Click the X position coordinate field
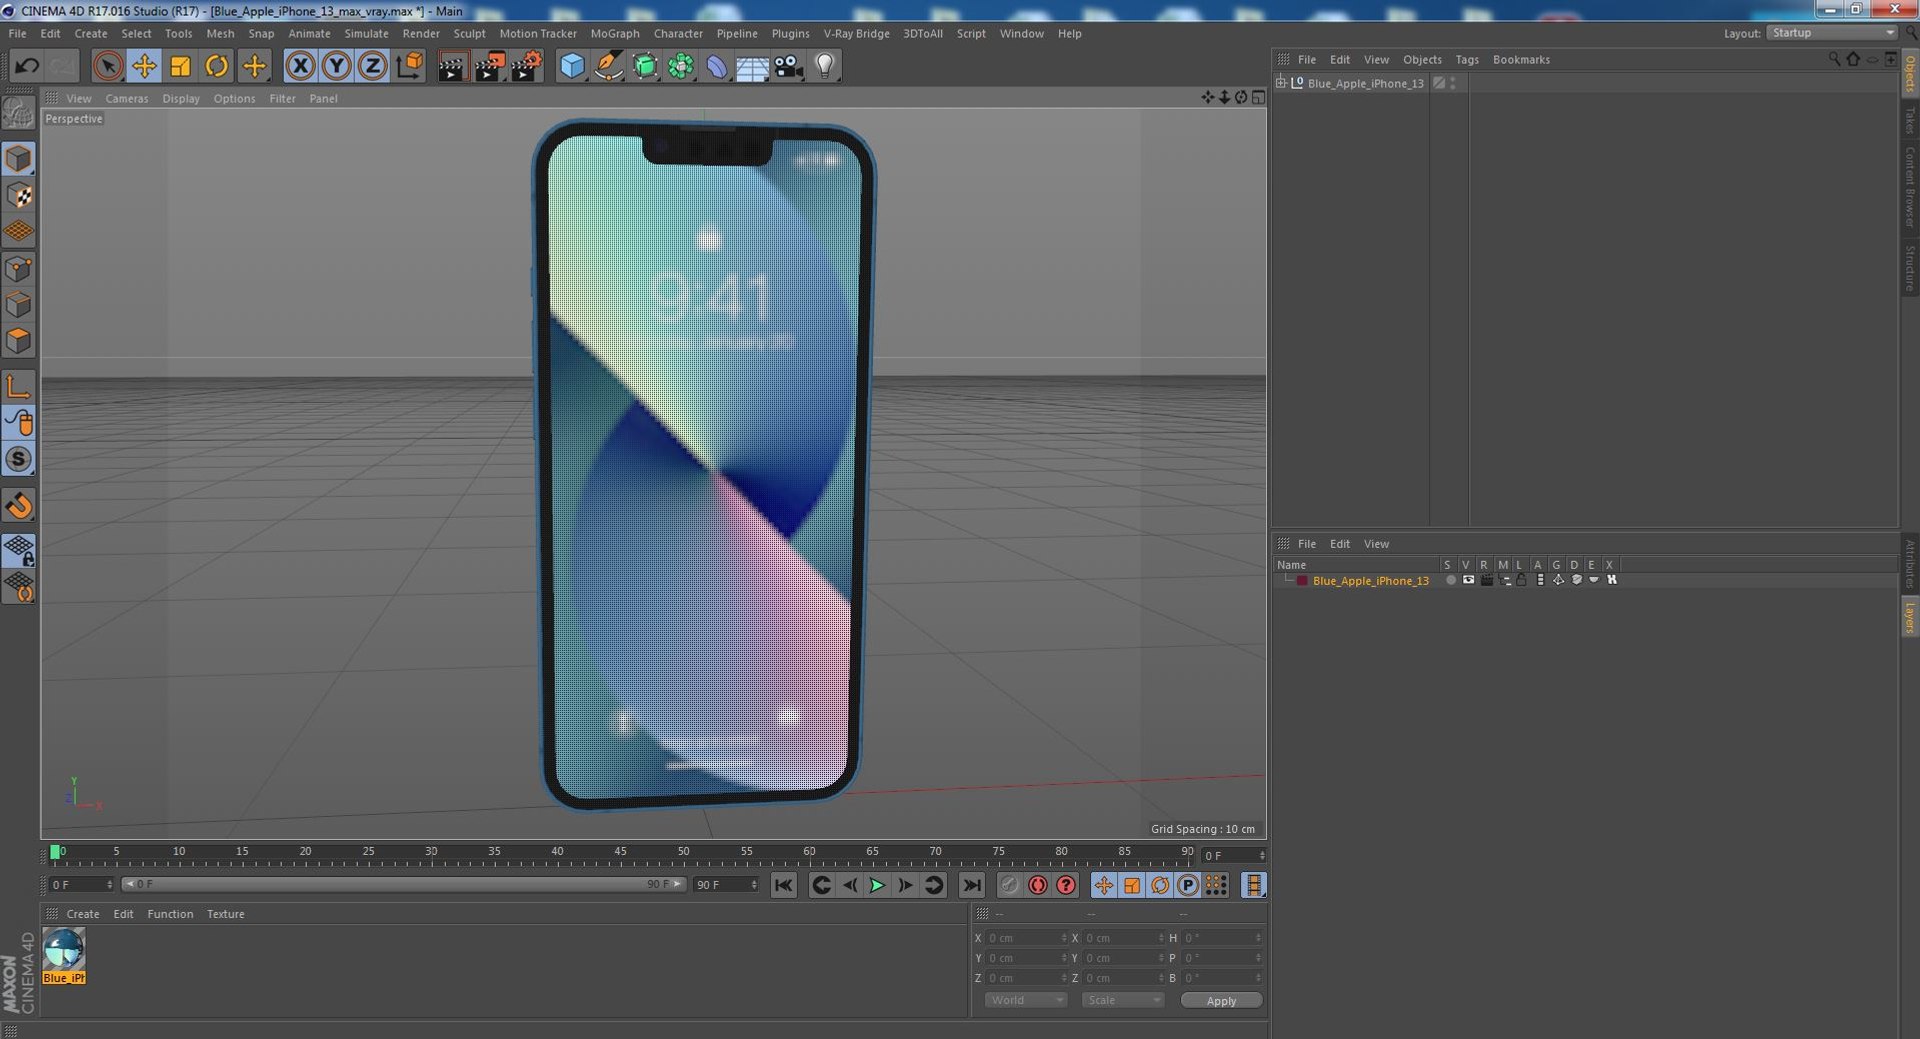Image resolution: width=1920 pixels, height=1039 pixels. click(x=1026, y=938)
